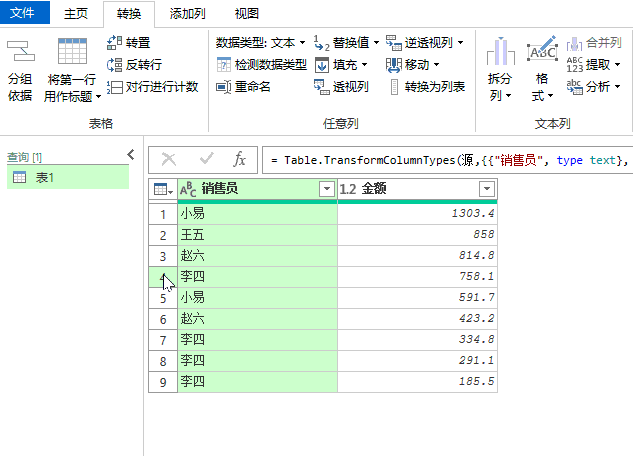Collapse the 查询 queries pane chevron

tap(131, 155)
